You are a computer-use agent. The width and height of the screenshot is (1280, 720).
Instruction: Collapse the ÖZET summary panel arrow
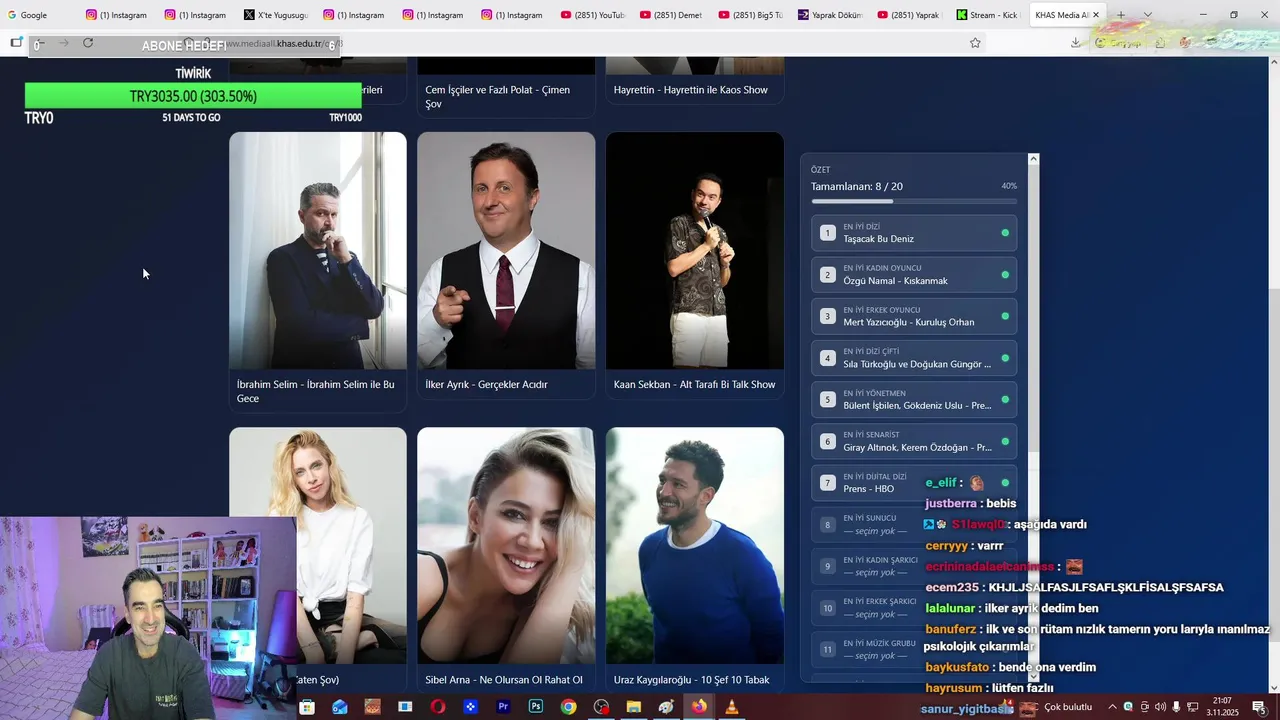pos(1033,159)
